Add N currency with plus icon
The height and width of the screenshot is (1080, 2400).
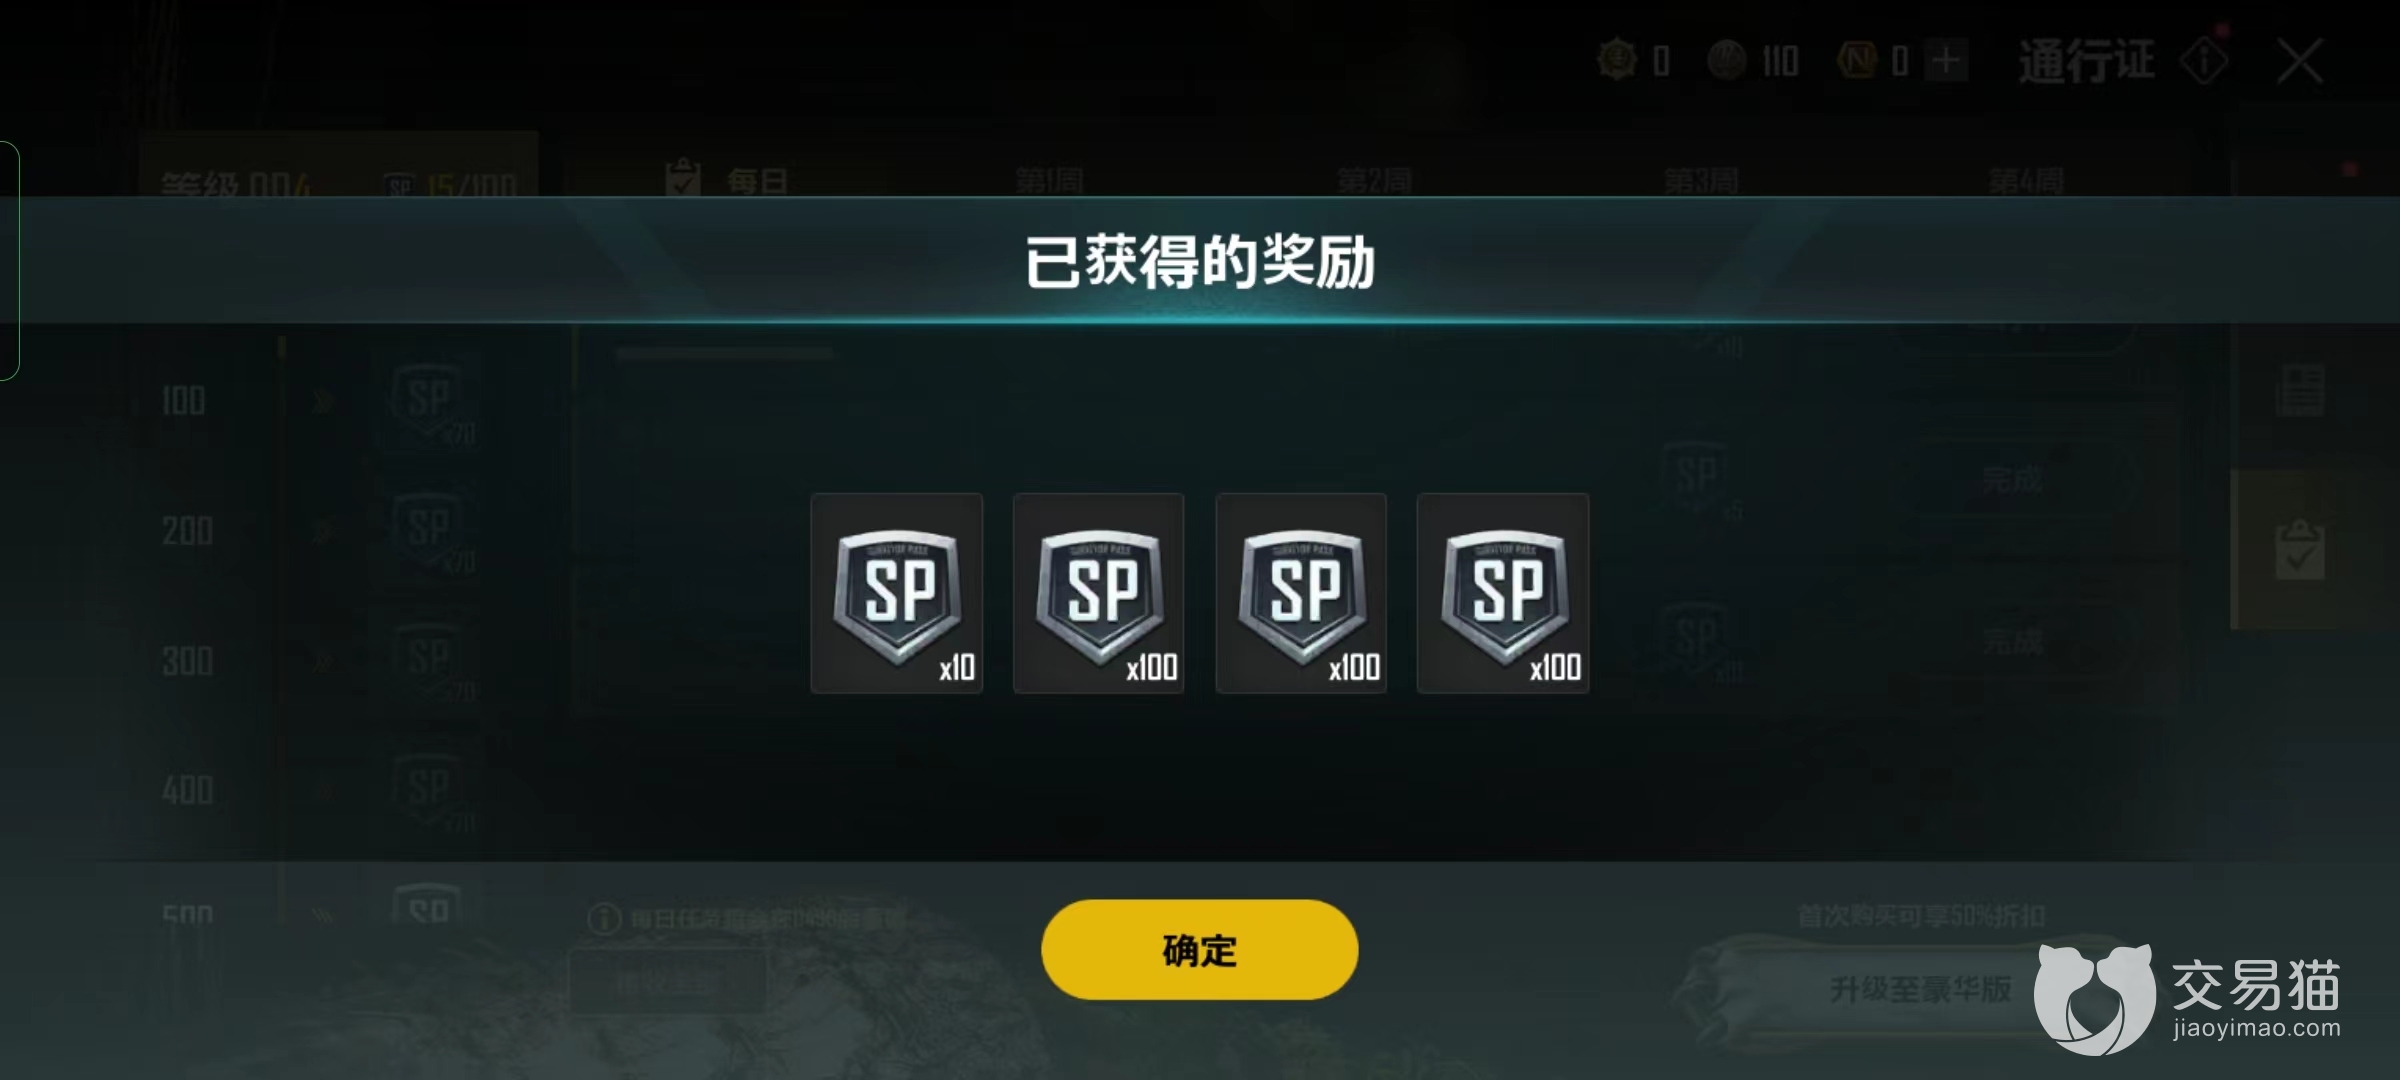[x=1946, y=61]
